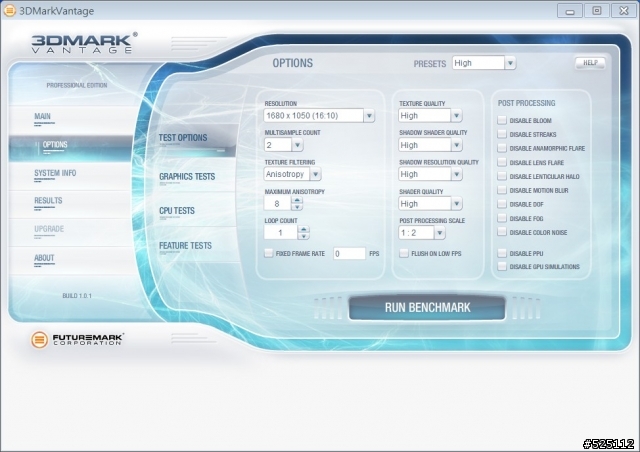Tick the Disable Motion Blur checkbox
The height and width of the screenshot is (452, 640).
(x=502, y=190)
